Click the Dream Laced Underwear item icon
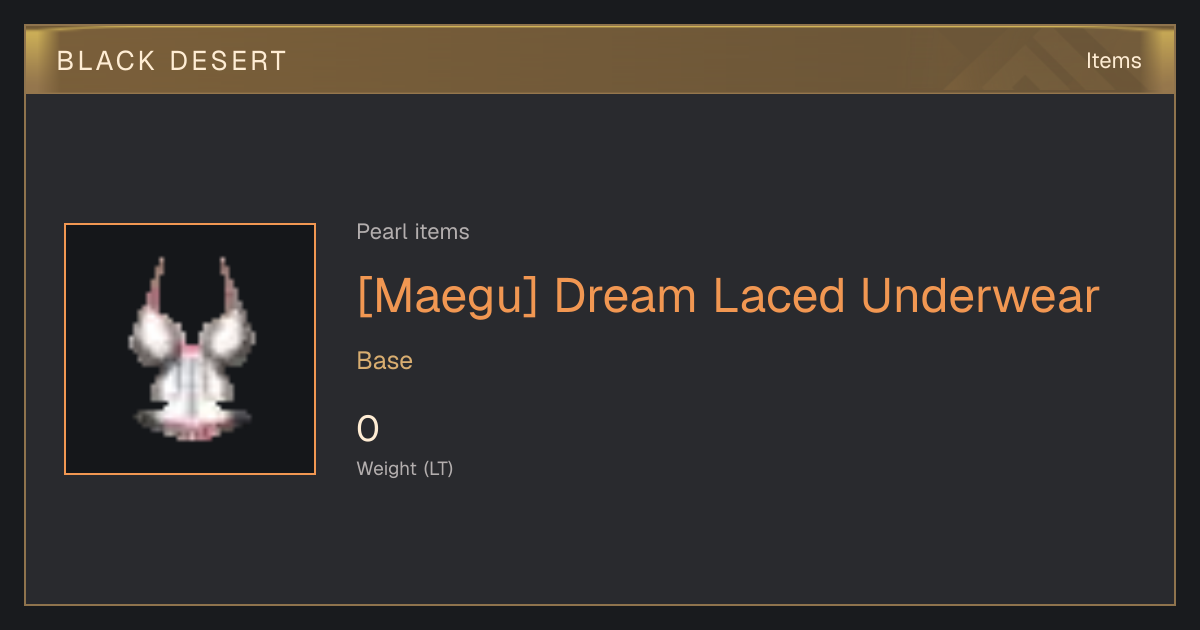1200x630 pixels. 190,349
